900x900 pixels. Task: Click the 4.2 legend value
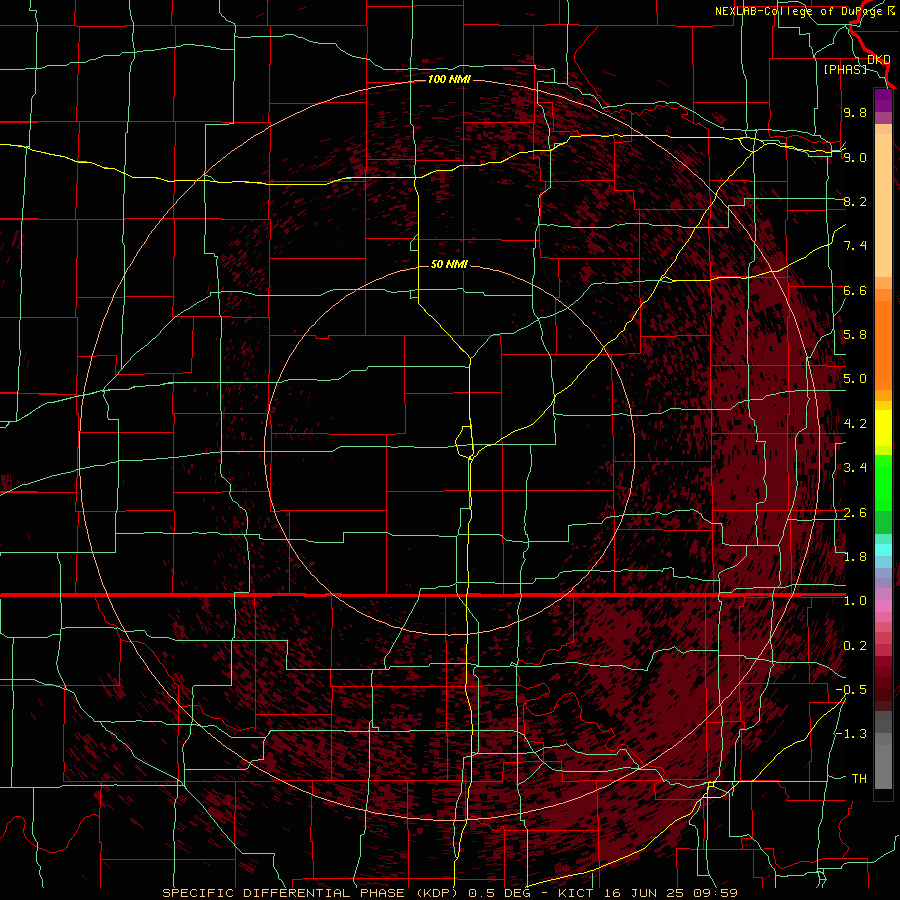855,424
